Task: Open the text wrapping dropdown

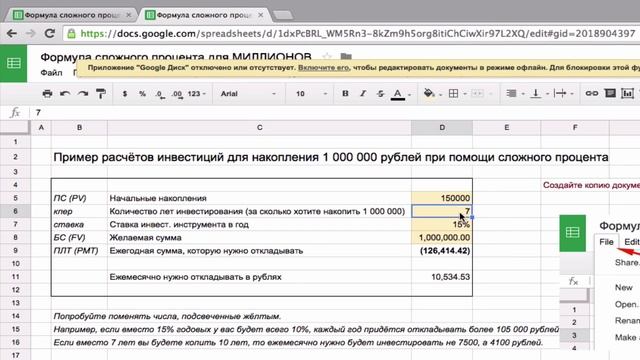Action: (x=564, y=93)
